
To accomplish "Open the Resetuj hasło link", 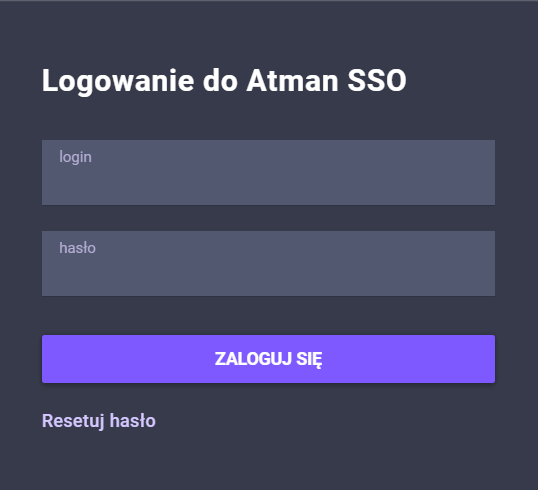I will pos(99,421).
